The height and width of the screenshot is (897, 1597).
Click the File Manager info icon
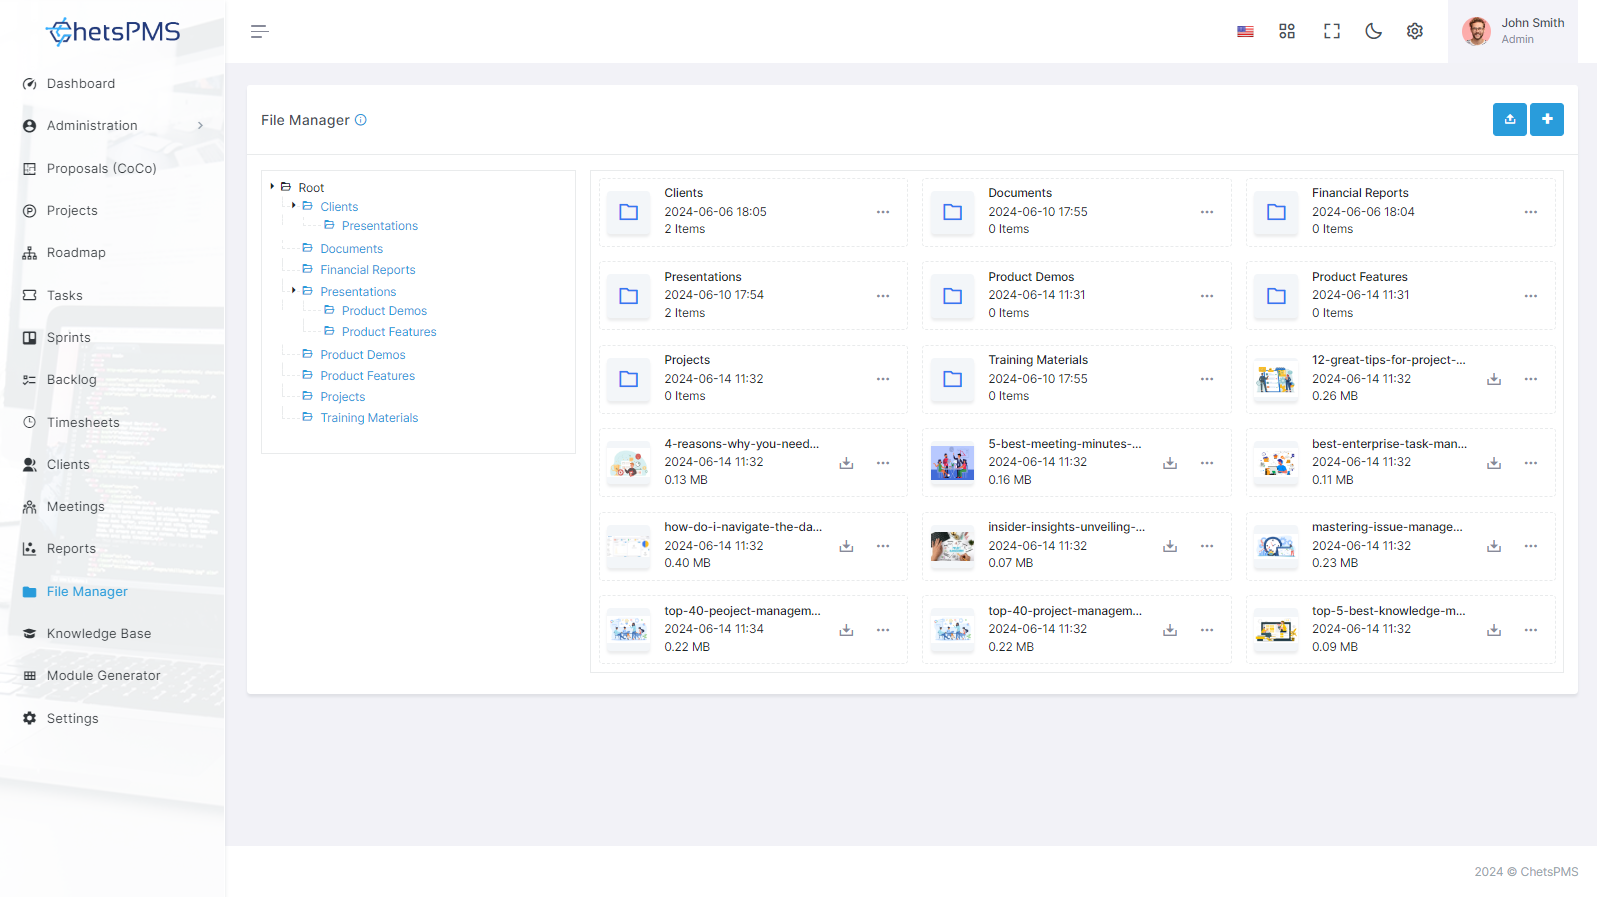pos(361,120)
